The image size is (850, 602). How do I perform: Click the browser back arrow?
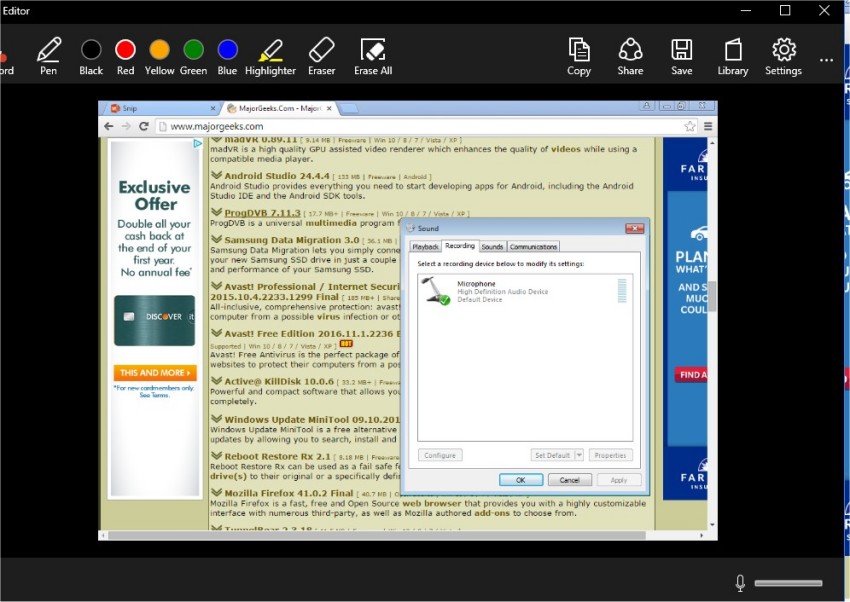(x=109, y=126)
